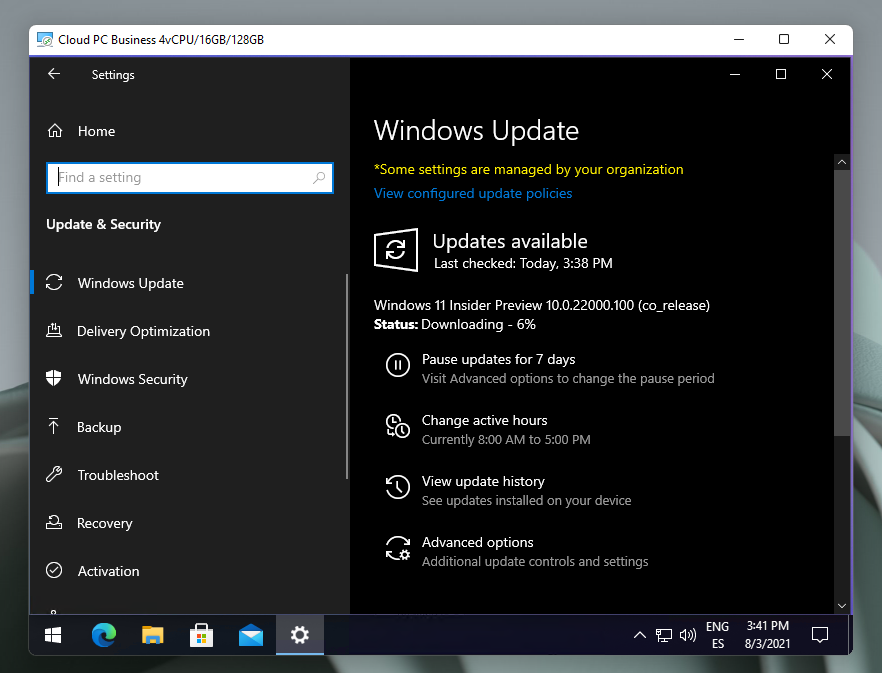Click Pause updates for 7 days

tap(498, 359)
